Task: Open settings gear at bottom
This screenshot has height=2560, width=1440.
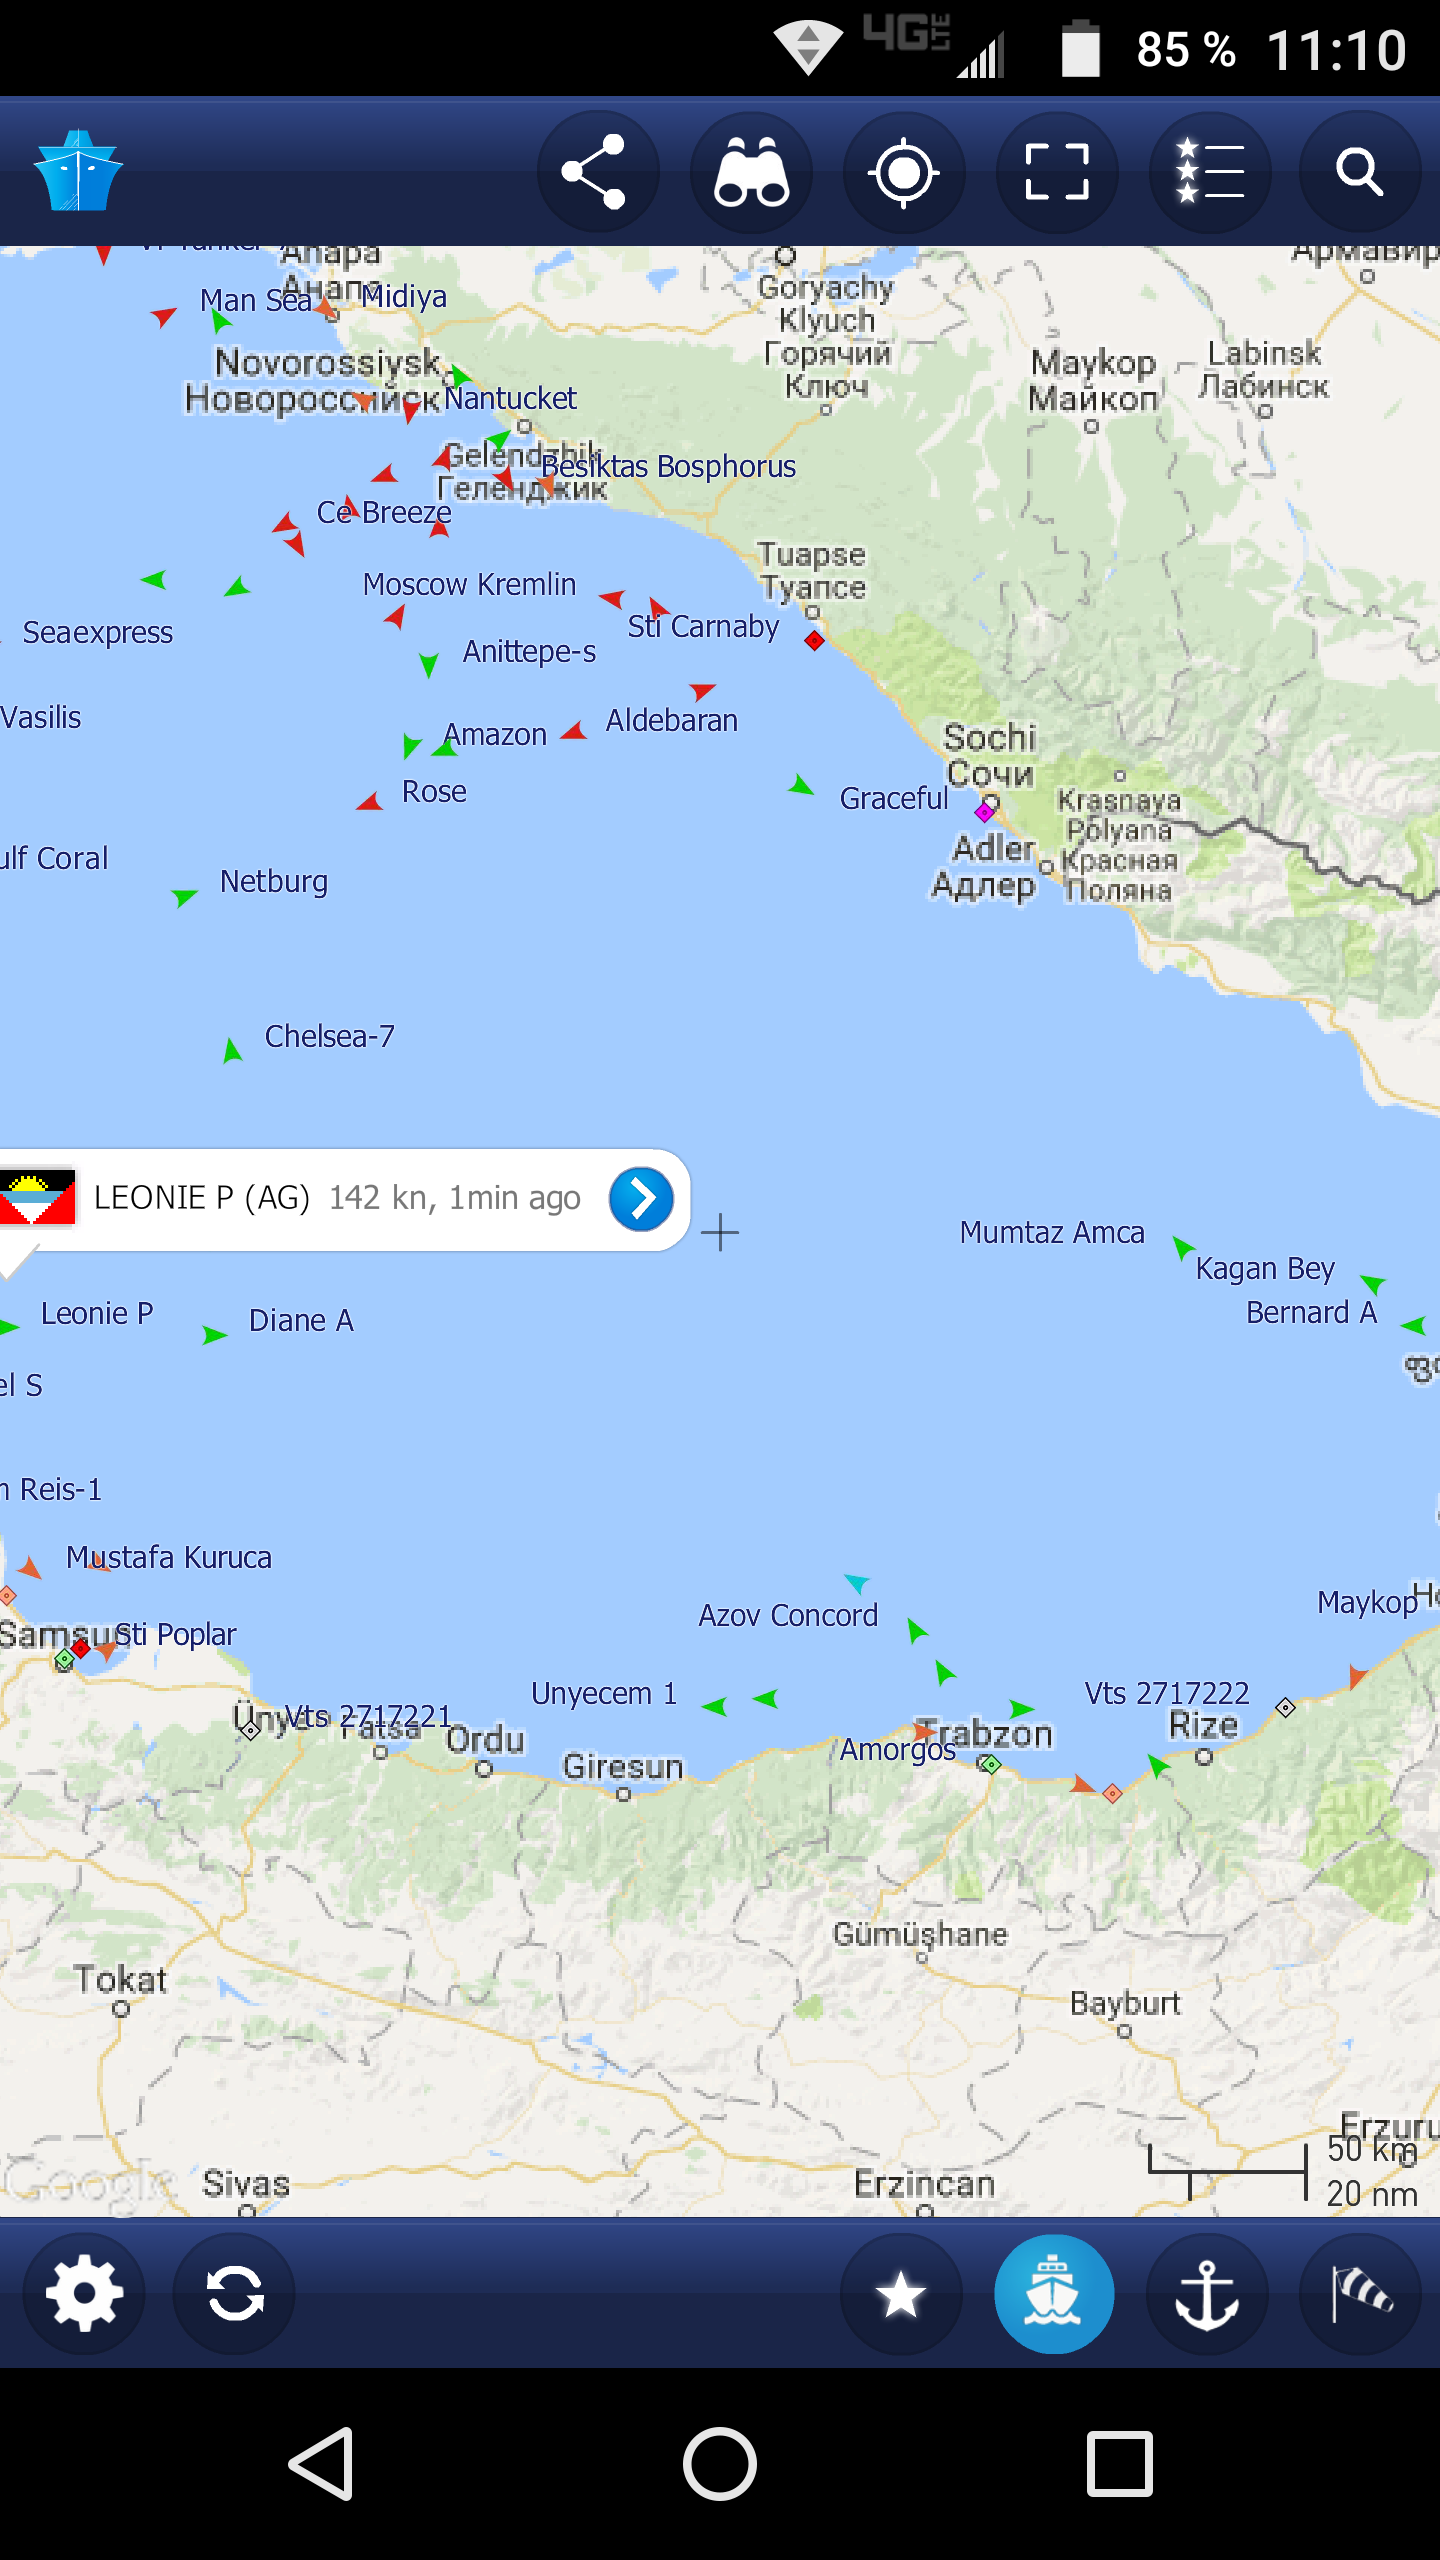Action: tap(84, 2293)
